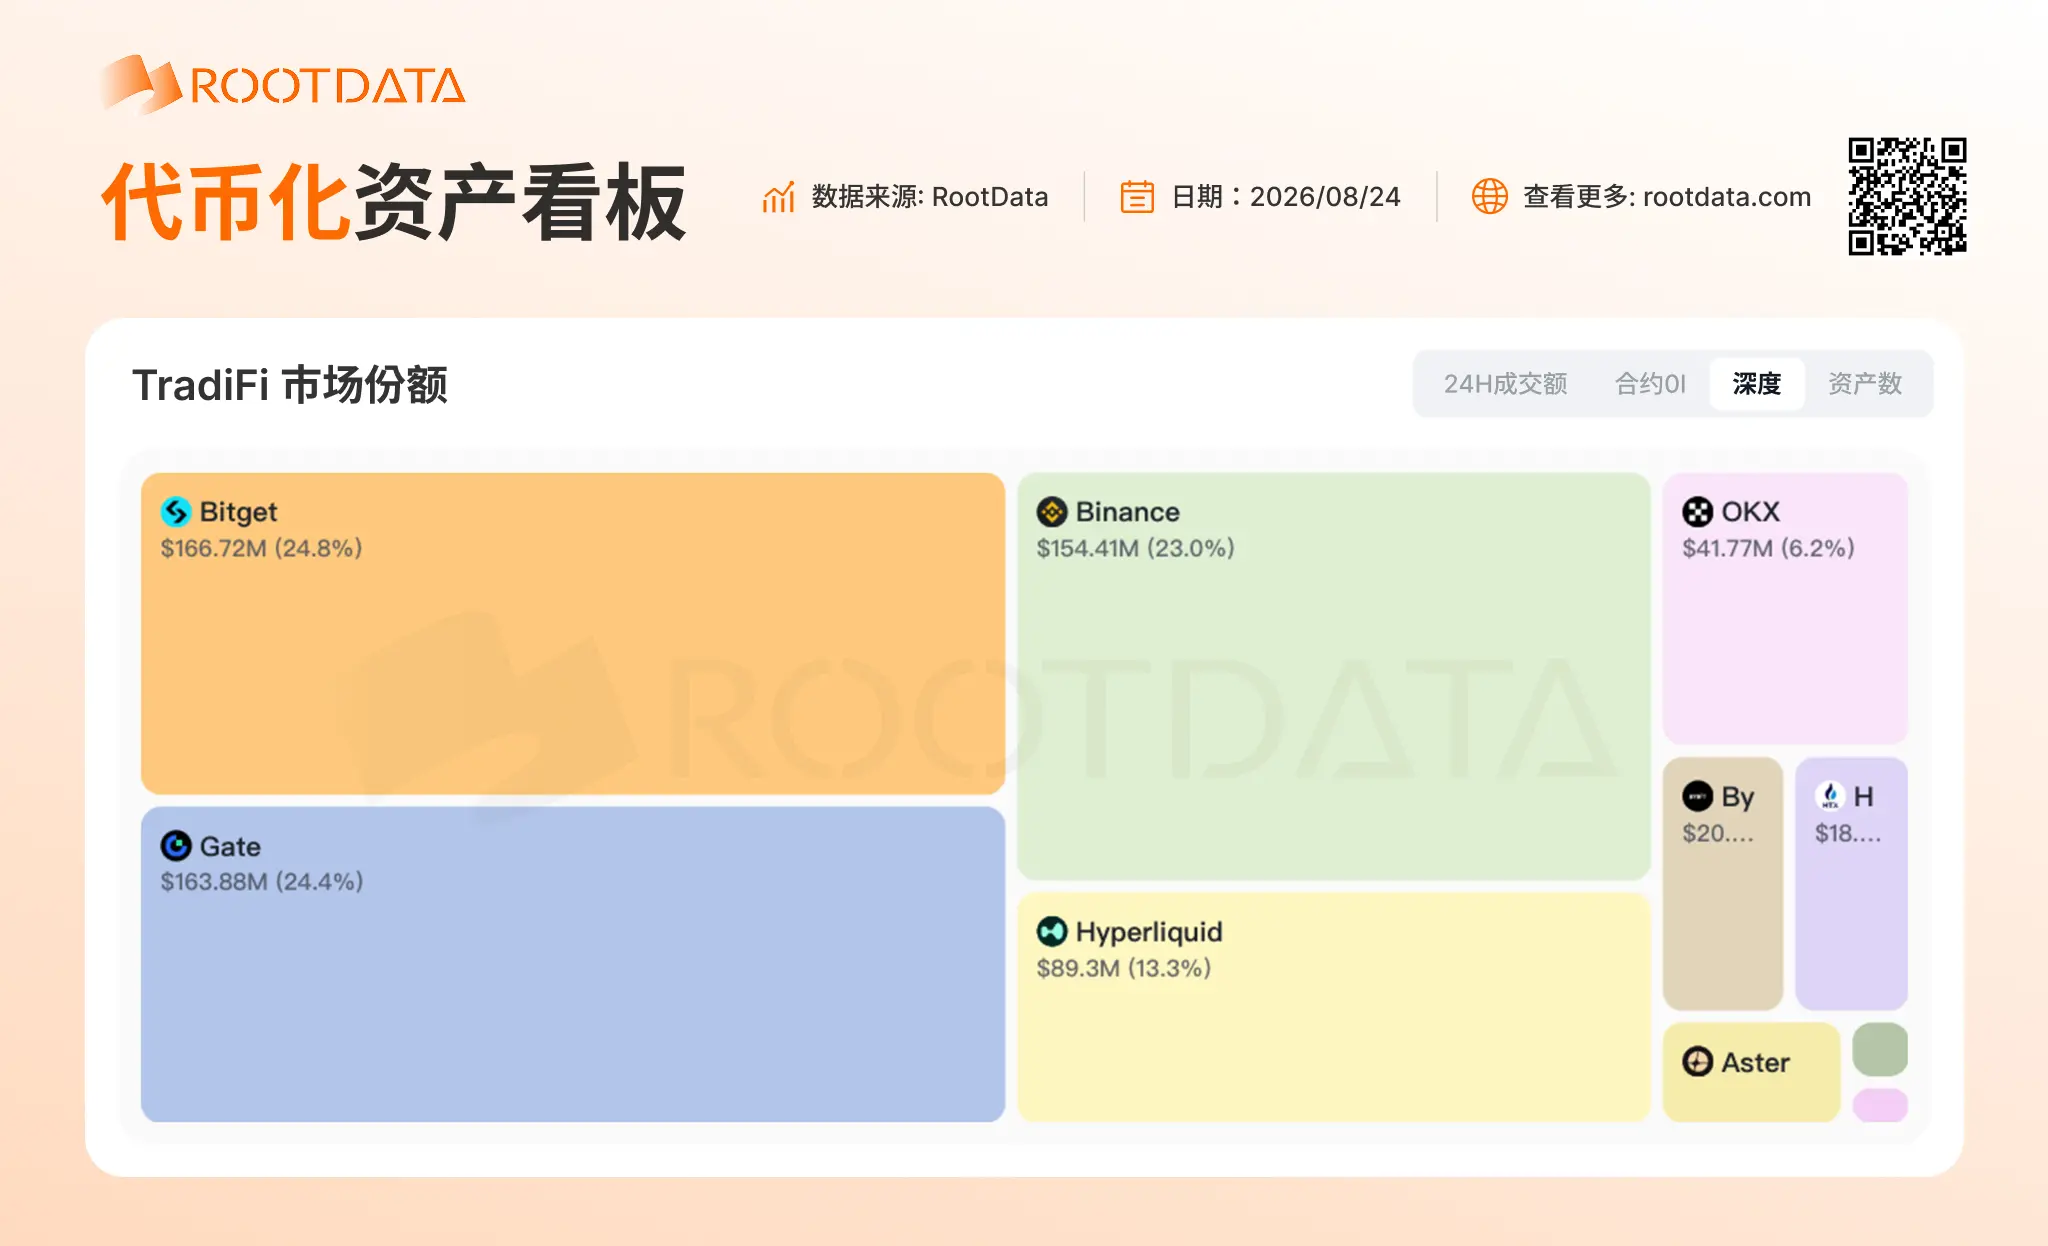Viewport: 2048px width, 1246px height.
Task: Click the Binance name label
Action: click(1128, 512)
